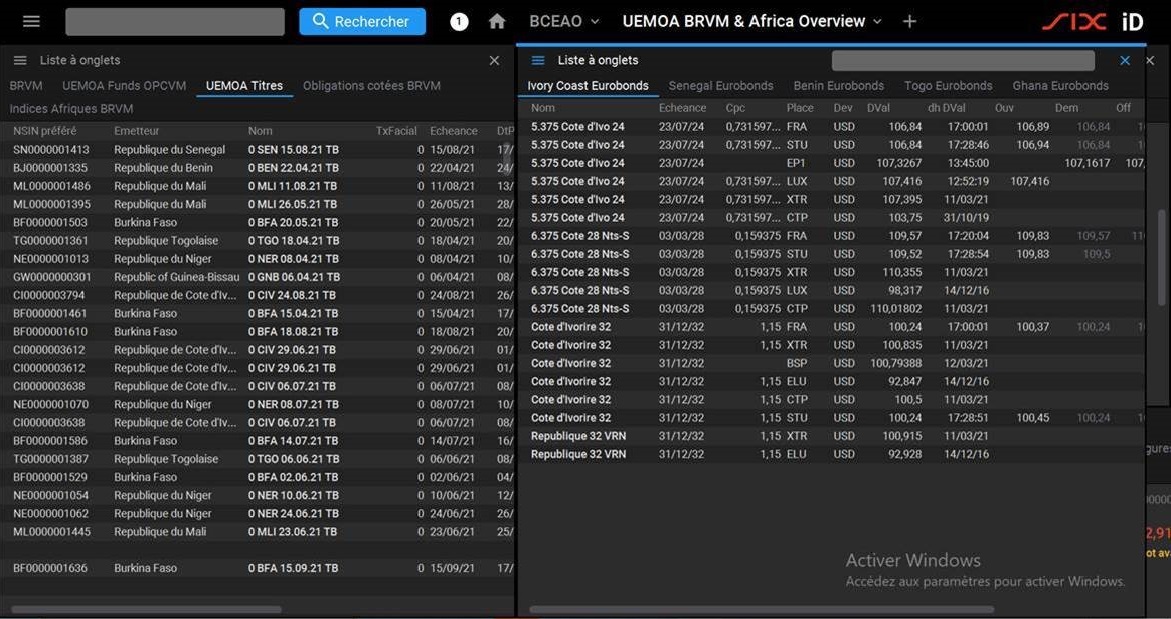The height and width of the screenshot is (619, 1171).
Task: Click the right panel search field
Action: [963, 60]
